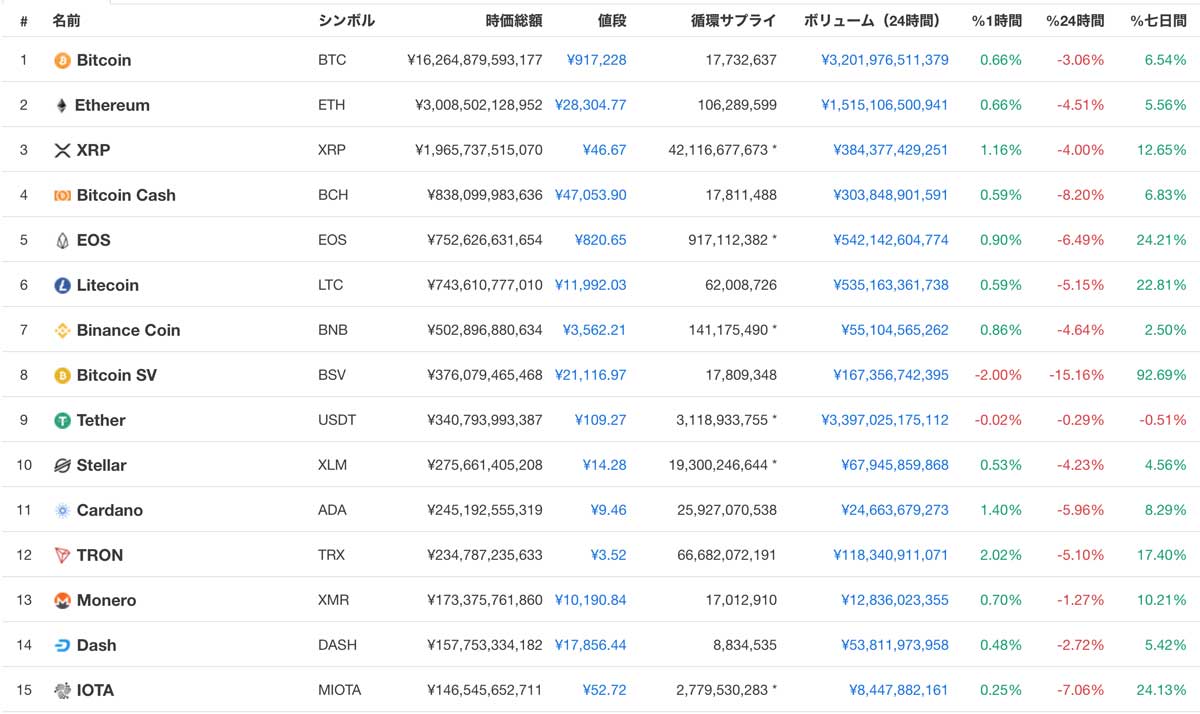
Task: Open the Bitcoin SV name link
Action: click(x=117, y=375)
